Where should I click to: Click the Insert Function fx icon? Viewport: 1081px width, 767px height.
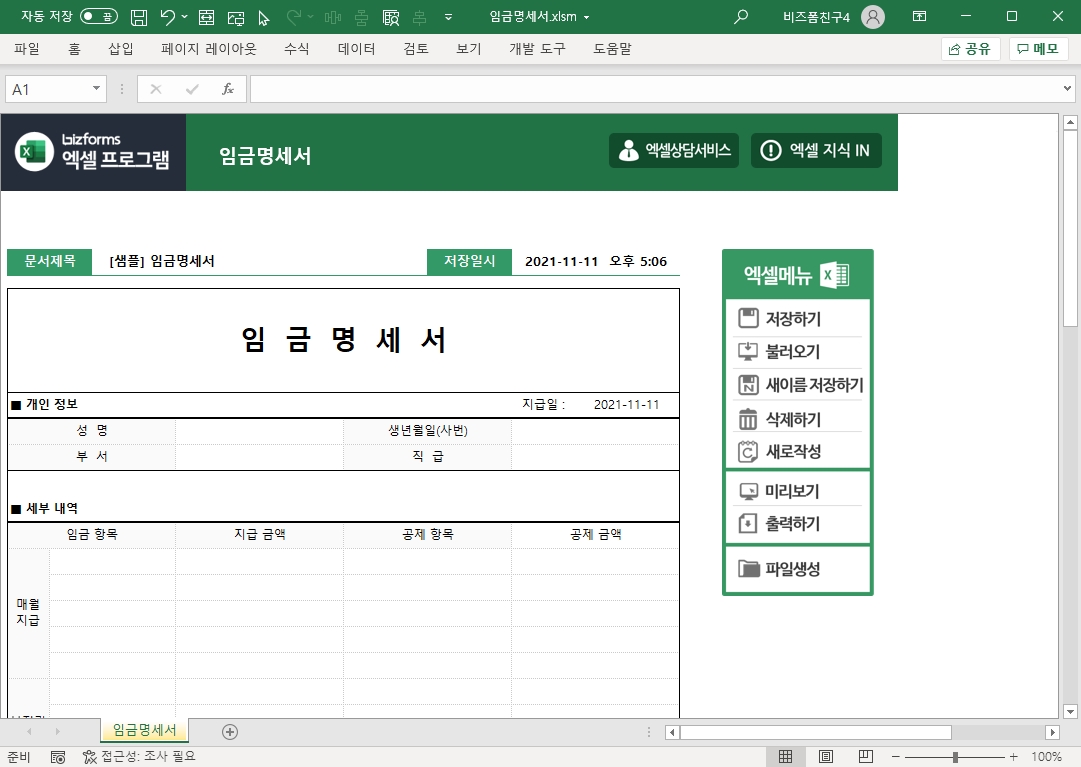[x=228, y=89]
